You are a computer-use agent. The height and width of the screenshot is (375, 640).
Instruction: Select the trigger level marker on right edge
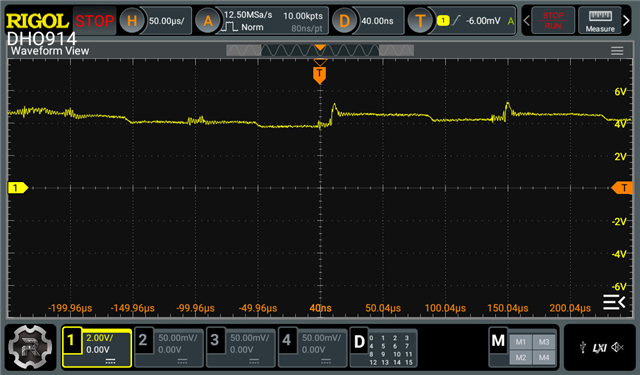(622, 188)
